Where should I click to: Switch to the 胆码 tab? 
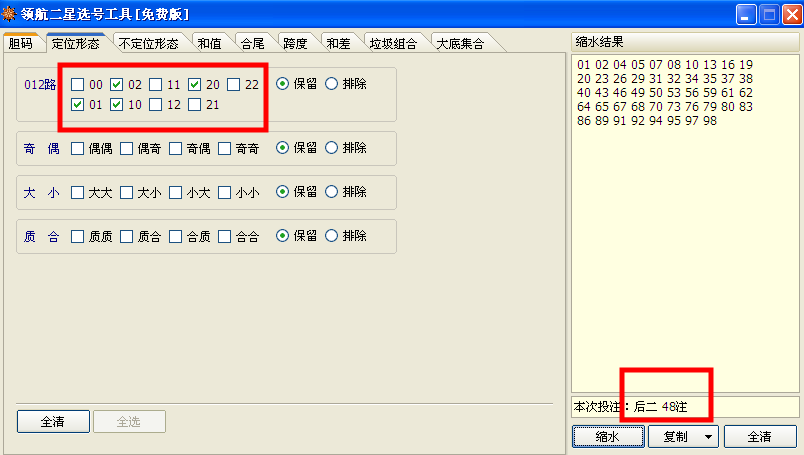21,44
